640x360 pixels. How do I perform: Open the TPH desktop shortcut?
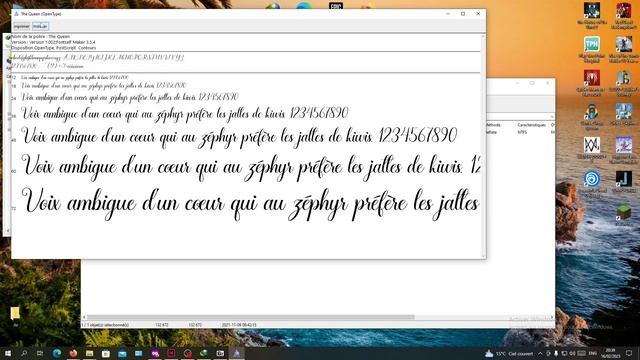[x=591, y=50]
